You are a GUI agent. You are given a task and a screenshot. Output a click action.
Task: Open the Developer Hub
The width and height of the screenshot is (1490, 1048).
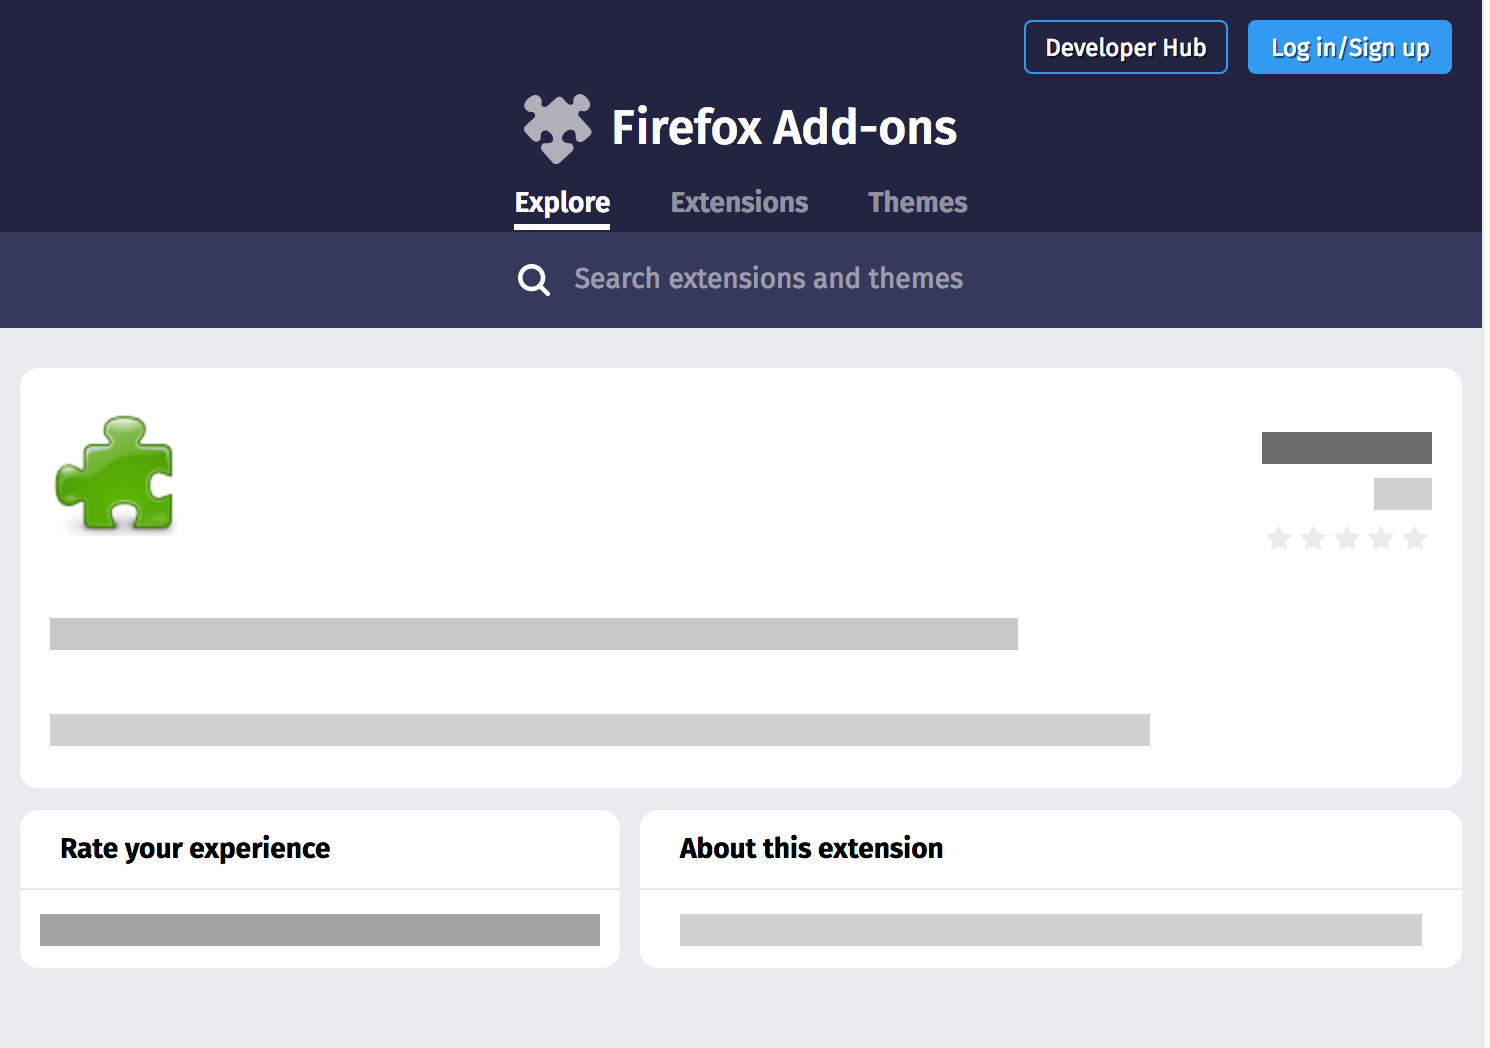pos(1125,47)
